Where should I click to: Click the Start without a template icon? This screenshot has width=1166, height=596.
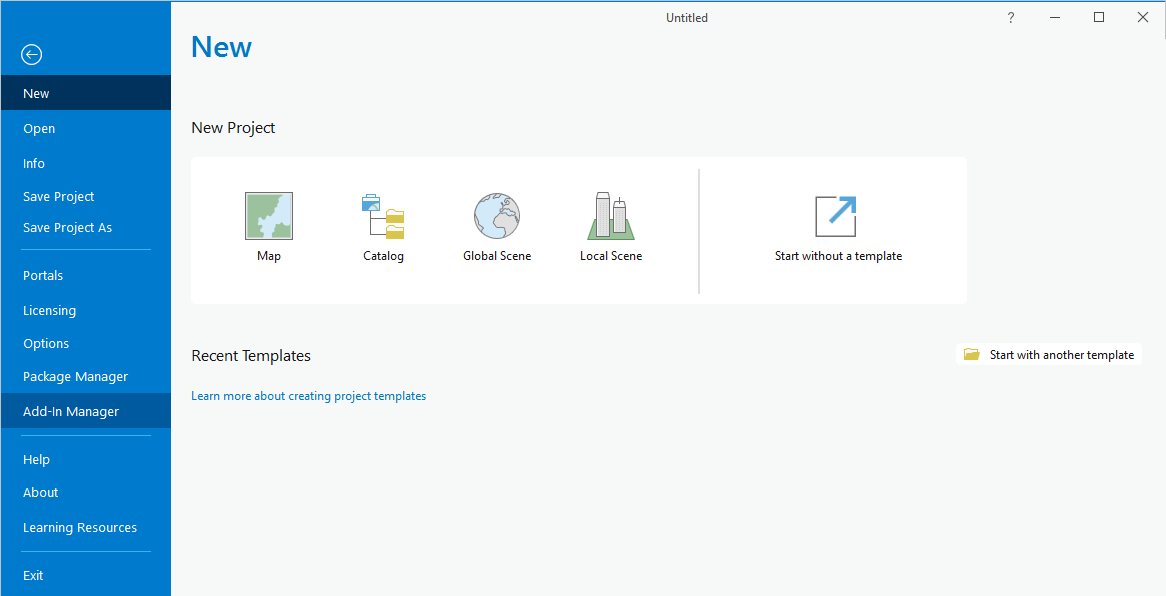pyautogui.click(x=836, y=216)
